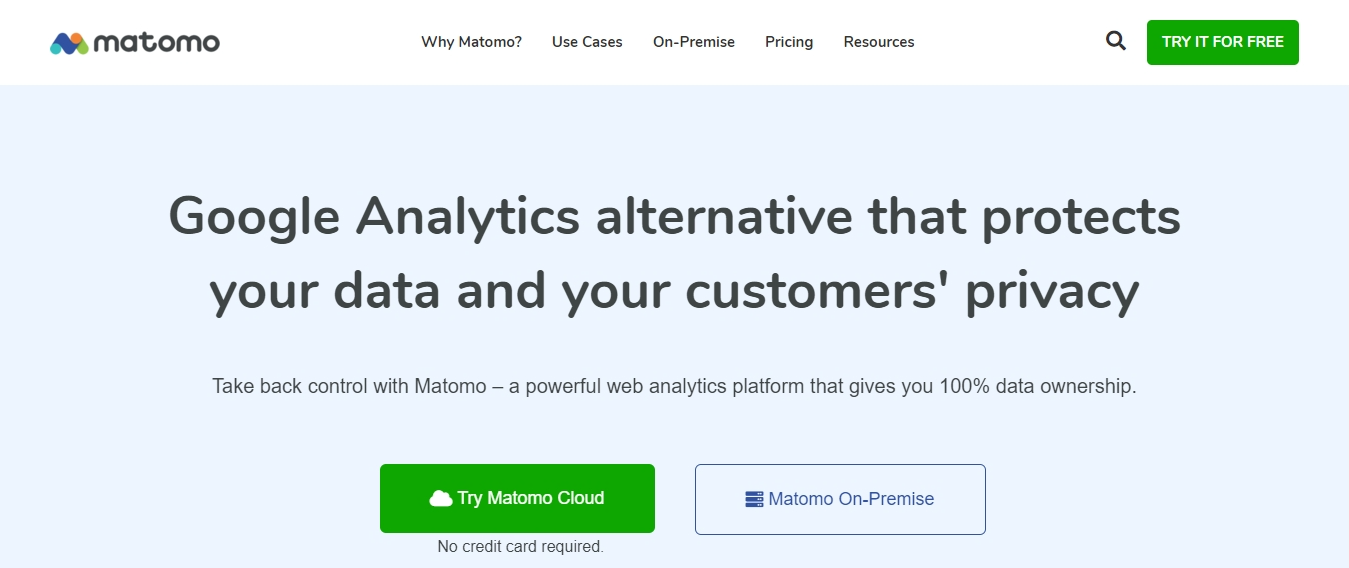Start with the Try Matomo Cloud button
1349x568 pixels.
[x=517, y=498]
